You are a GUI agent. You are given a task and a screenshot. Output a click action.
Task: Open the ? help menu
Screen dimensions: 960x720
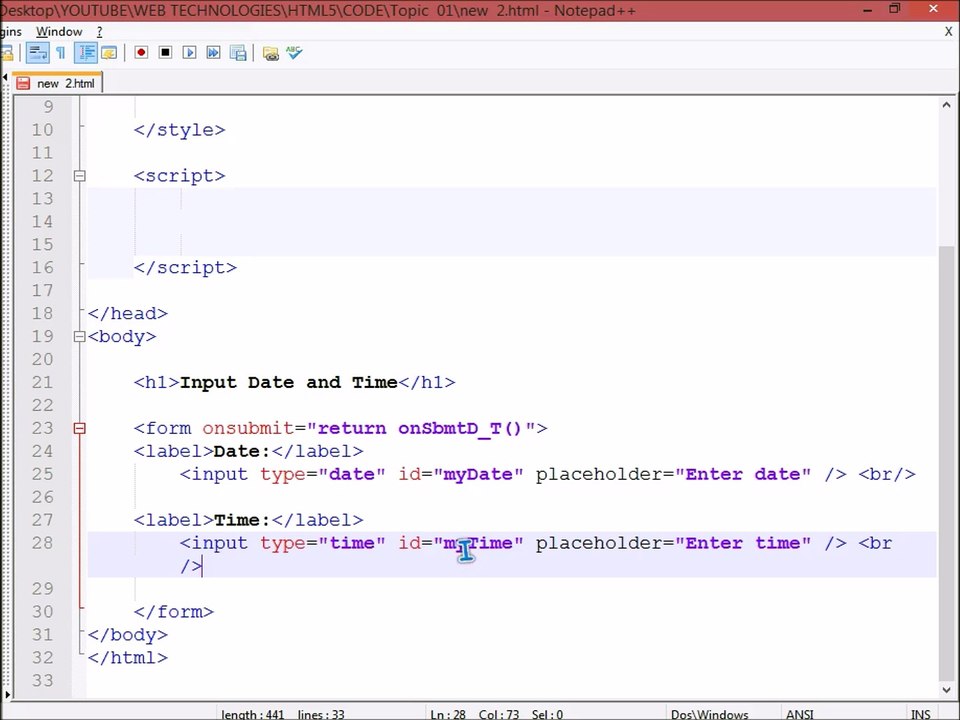99,32
